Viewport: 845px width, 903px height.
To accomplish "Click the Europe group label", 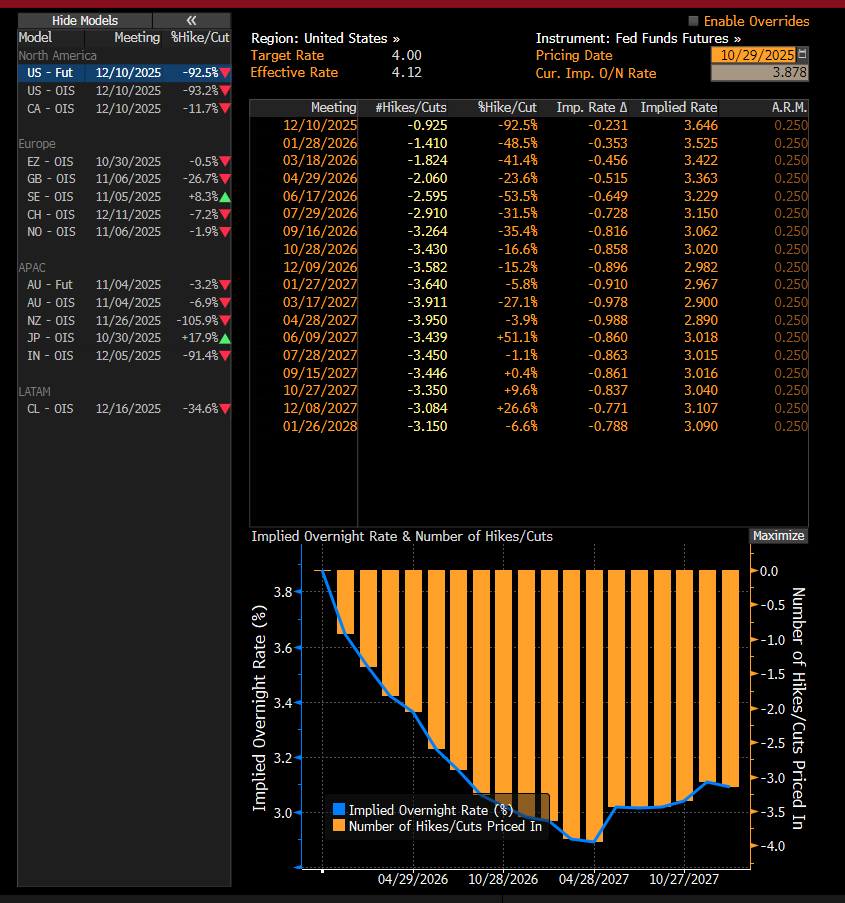I will pyautogui.click(x=37, y=144).
